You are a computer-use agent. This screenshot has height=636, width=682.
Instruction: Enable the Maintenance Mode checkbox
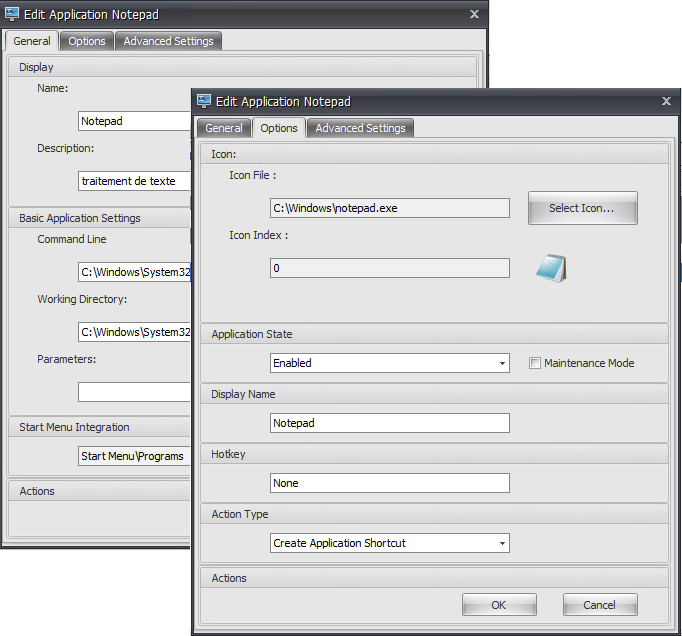(x=535, y=363)
